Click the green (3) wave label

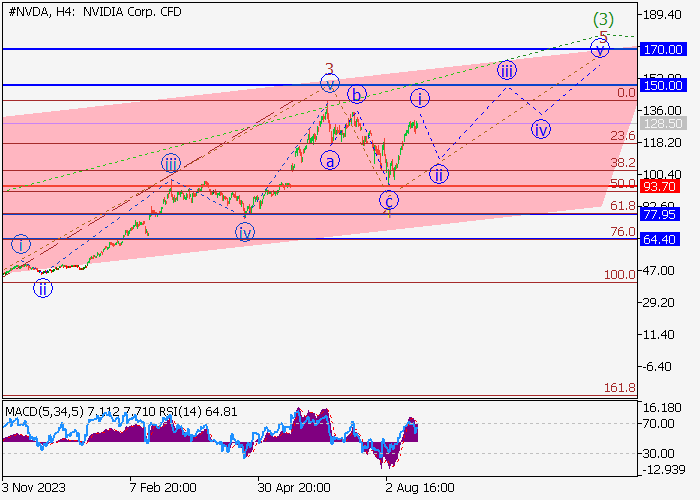coord(603,19)
